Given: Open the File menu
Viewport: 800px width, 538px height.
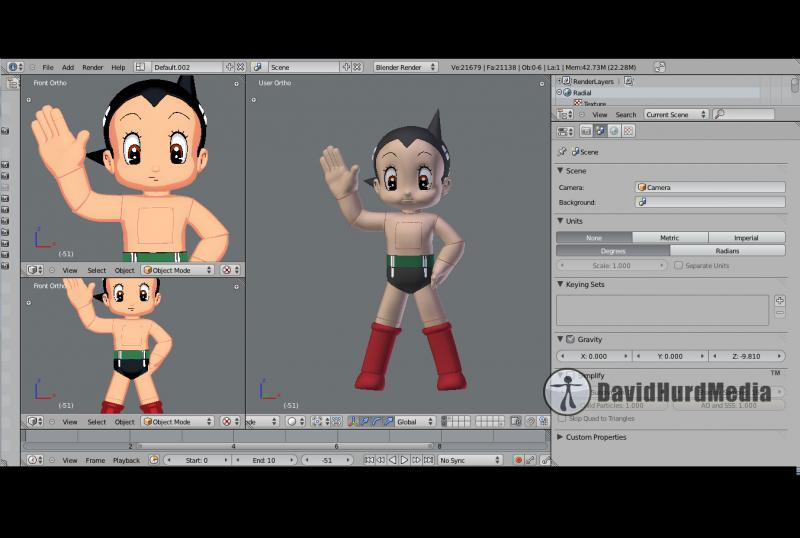Looking at the screenshot, I should tap(48, 67).
